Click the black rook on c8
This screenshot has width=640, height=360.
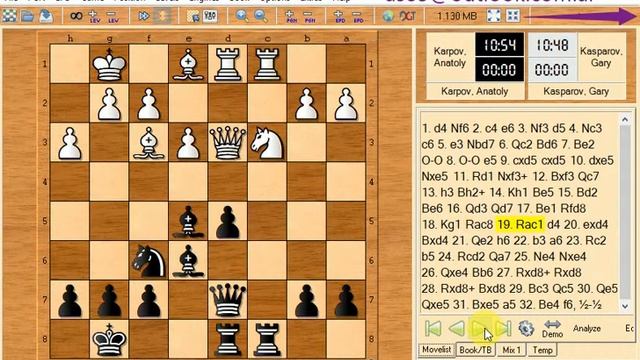[x=267, y=339]
